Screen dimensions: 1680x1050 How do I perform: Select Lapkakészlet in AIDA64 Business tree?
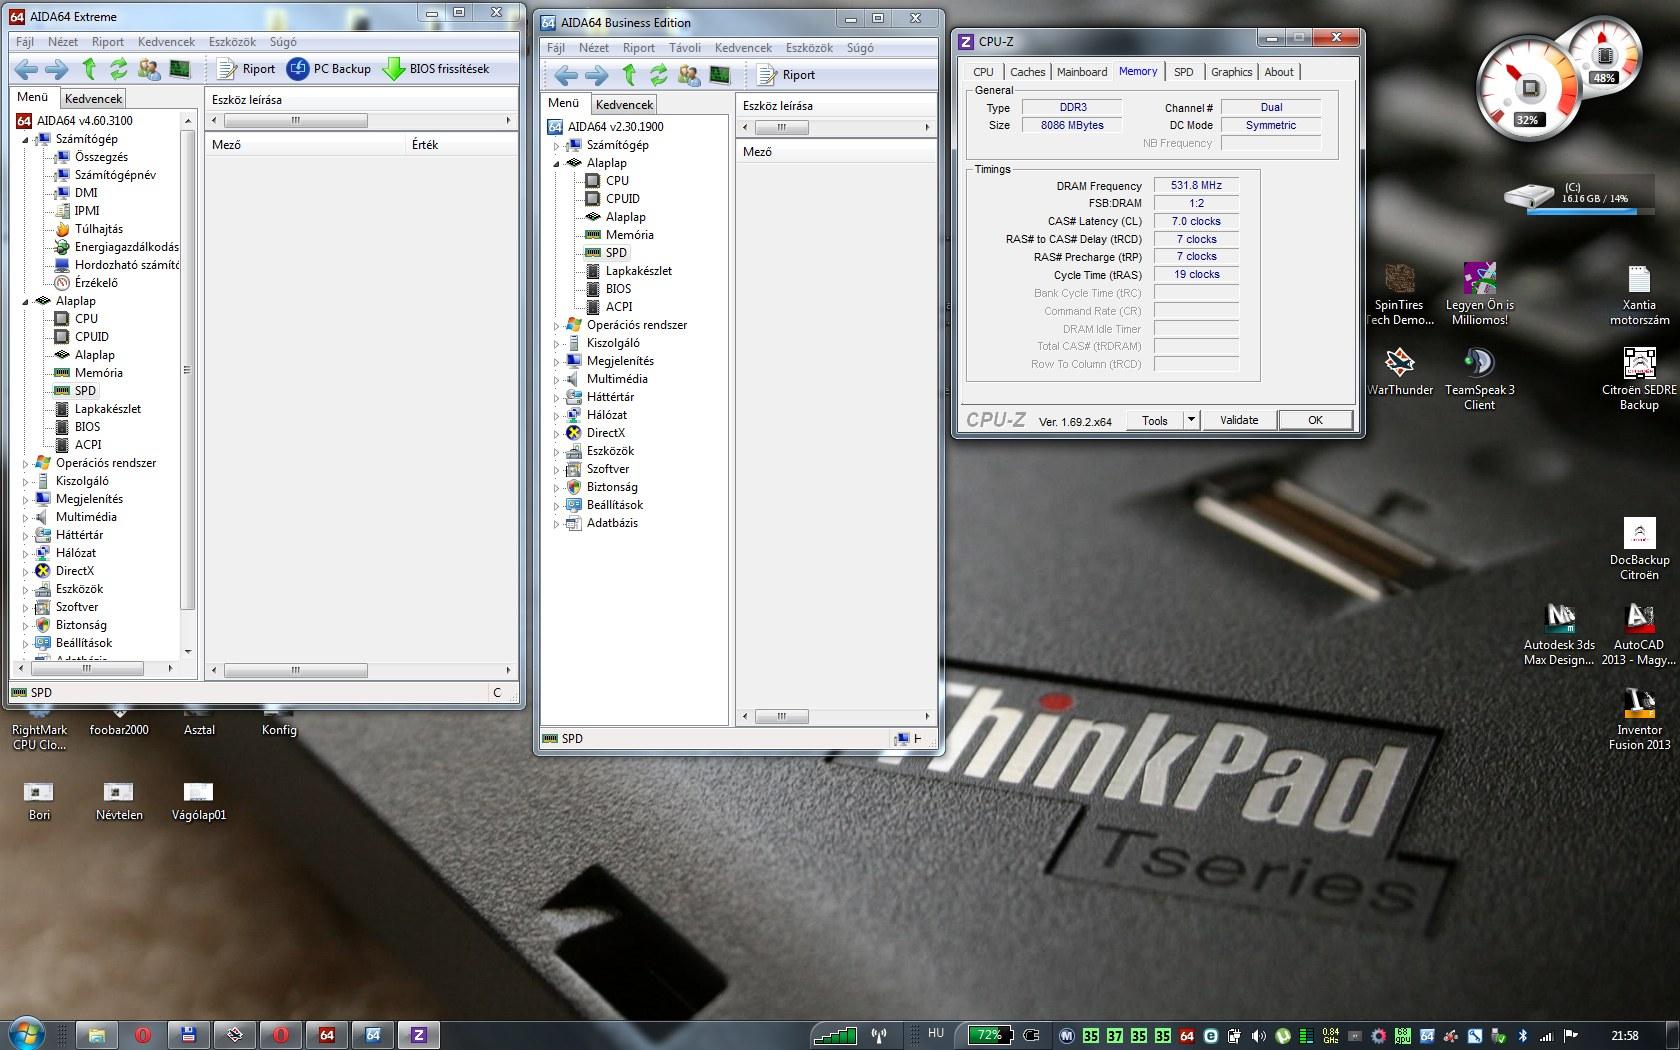[x=638, y=271]
